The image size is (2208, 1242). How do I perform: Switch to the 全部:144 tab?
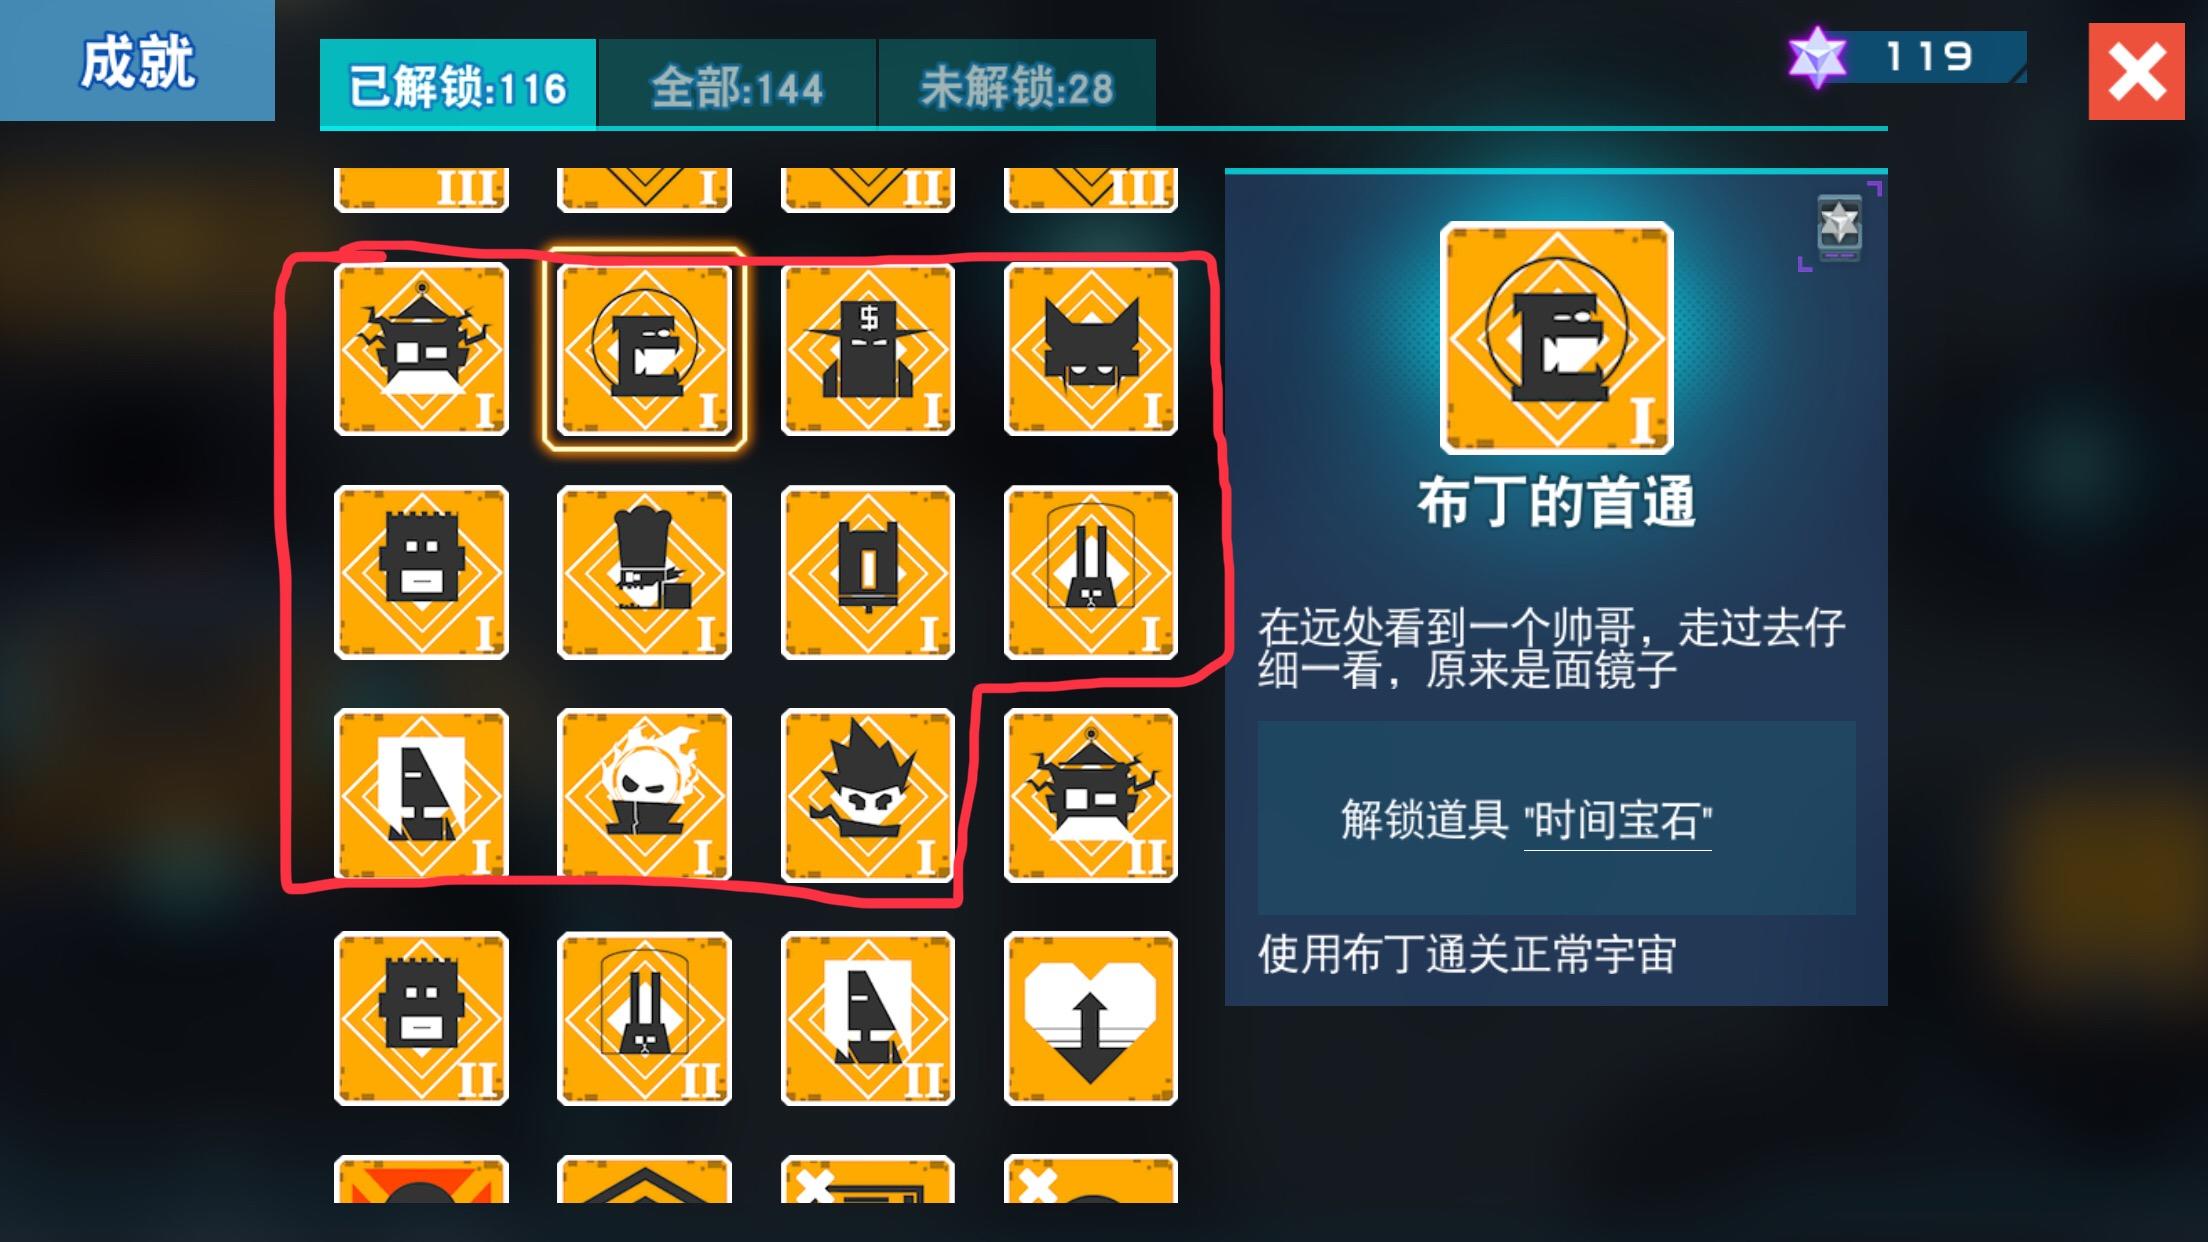click(737, 85)
